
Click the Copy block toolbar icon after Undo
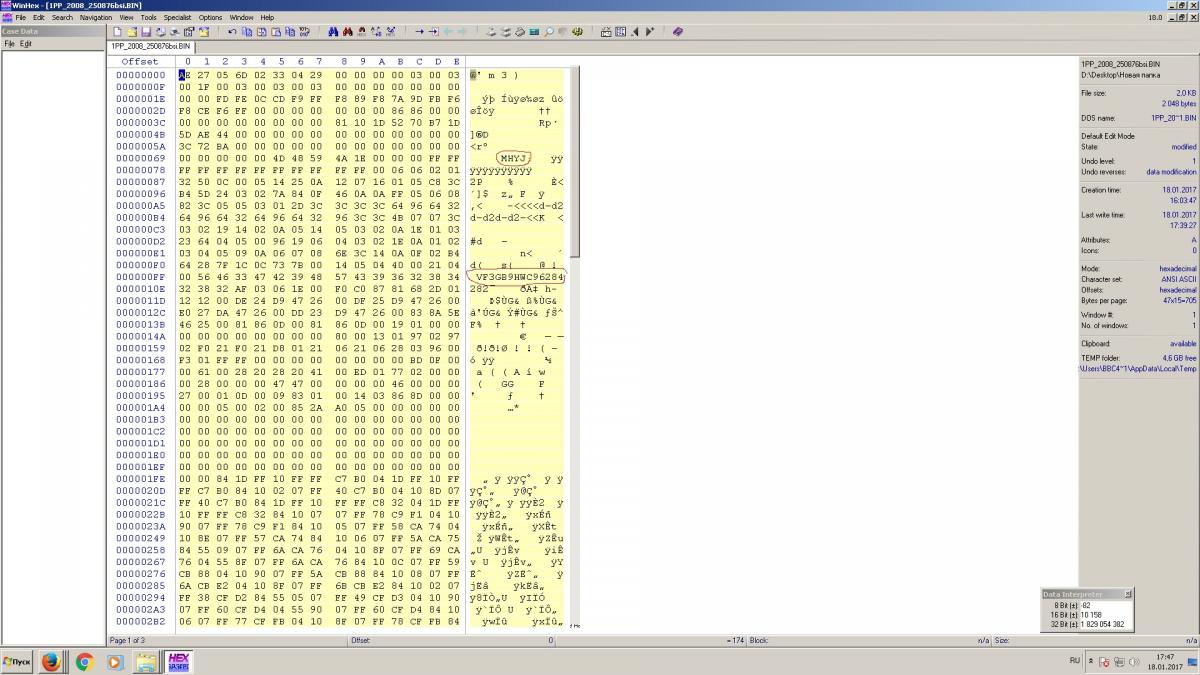tap(246, 32)
